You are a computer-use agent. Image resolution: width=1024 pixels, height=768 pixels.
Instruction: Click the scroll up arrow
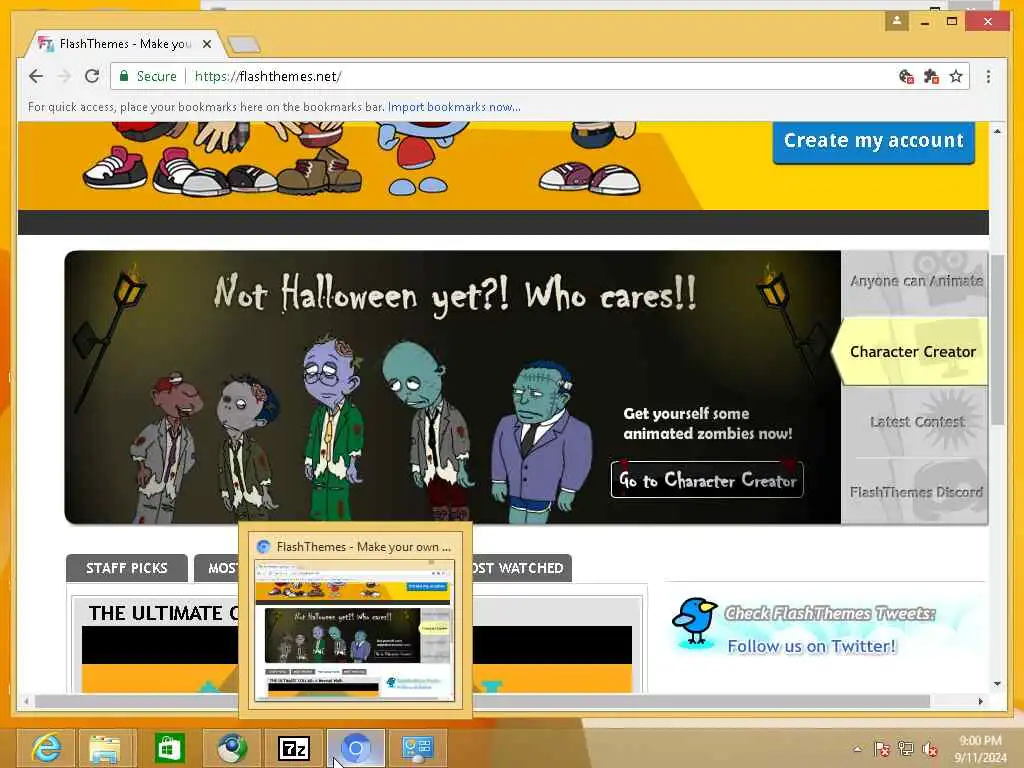997,131
